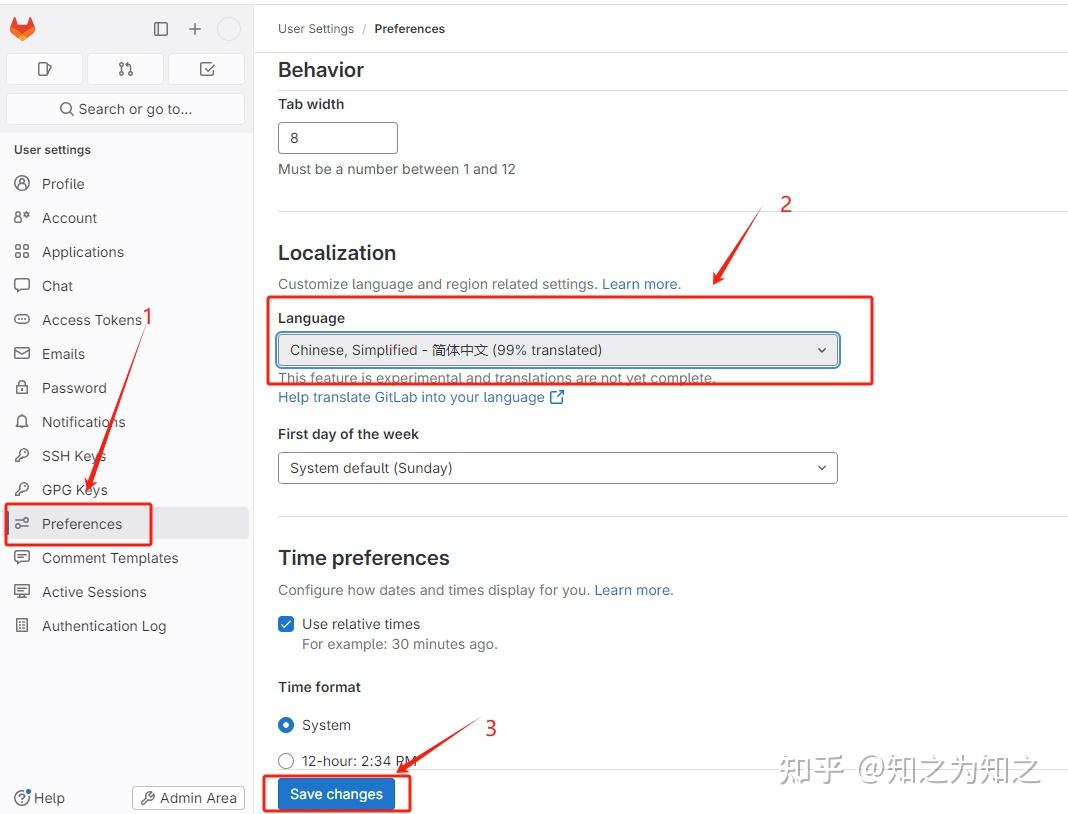This screenshot has width=1068, height=814.
Task: Click the plus create new icon
Action: click(x=195, y=29)
